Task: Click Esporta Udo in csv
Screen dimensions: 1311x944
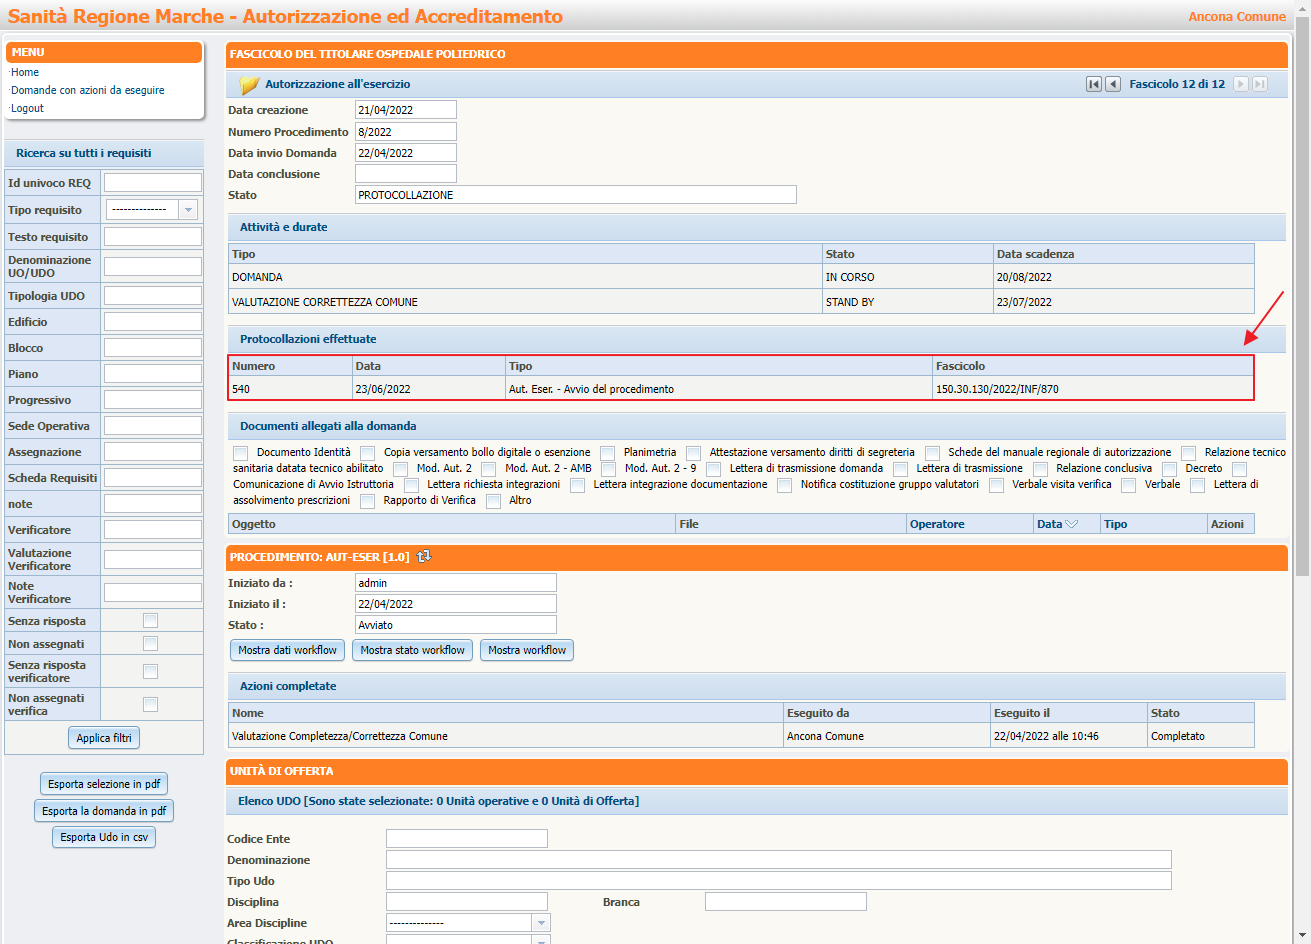Action: point(104,837)
